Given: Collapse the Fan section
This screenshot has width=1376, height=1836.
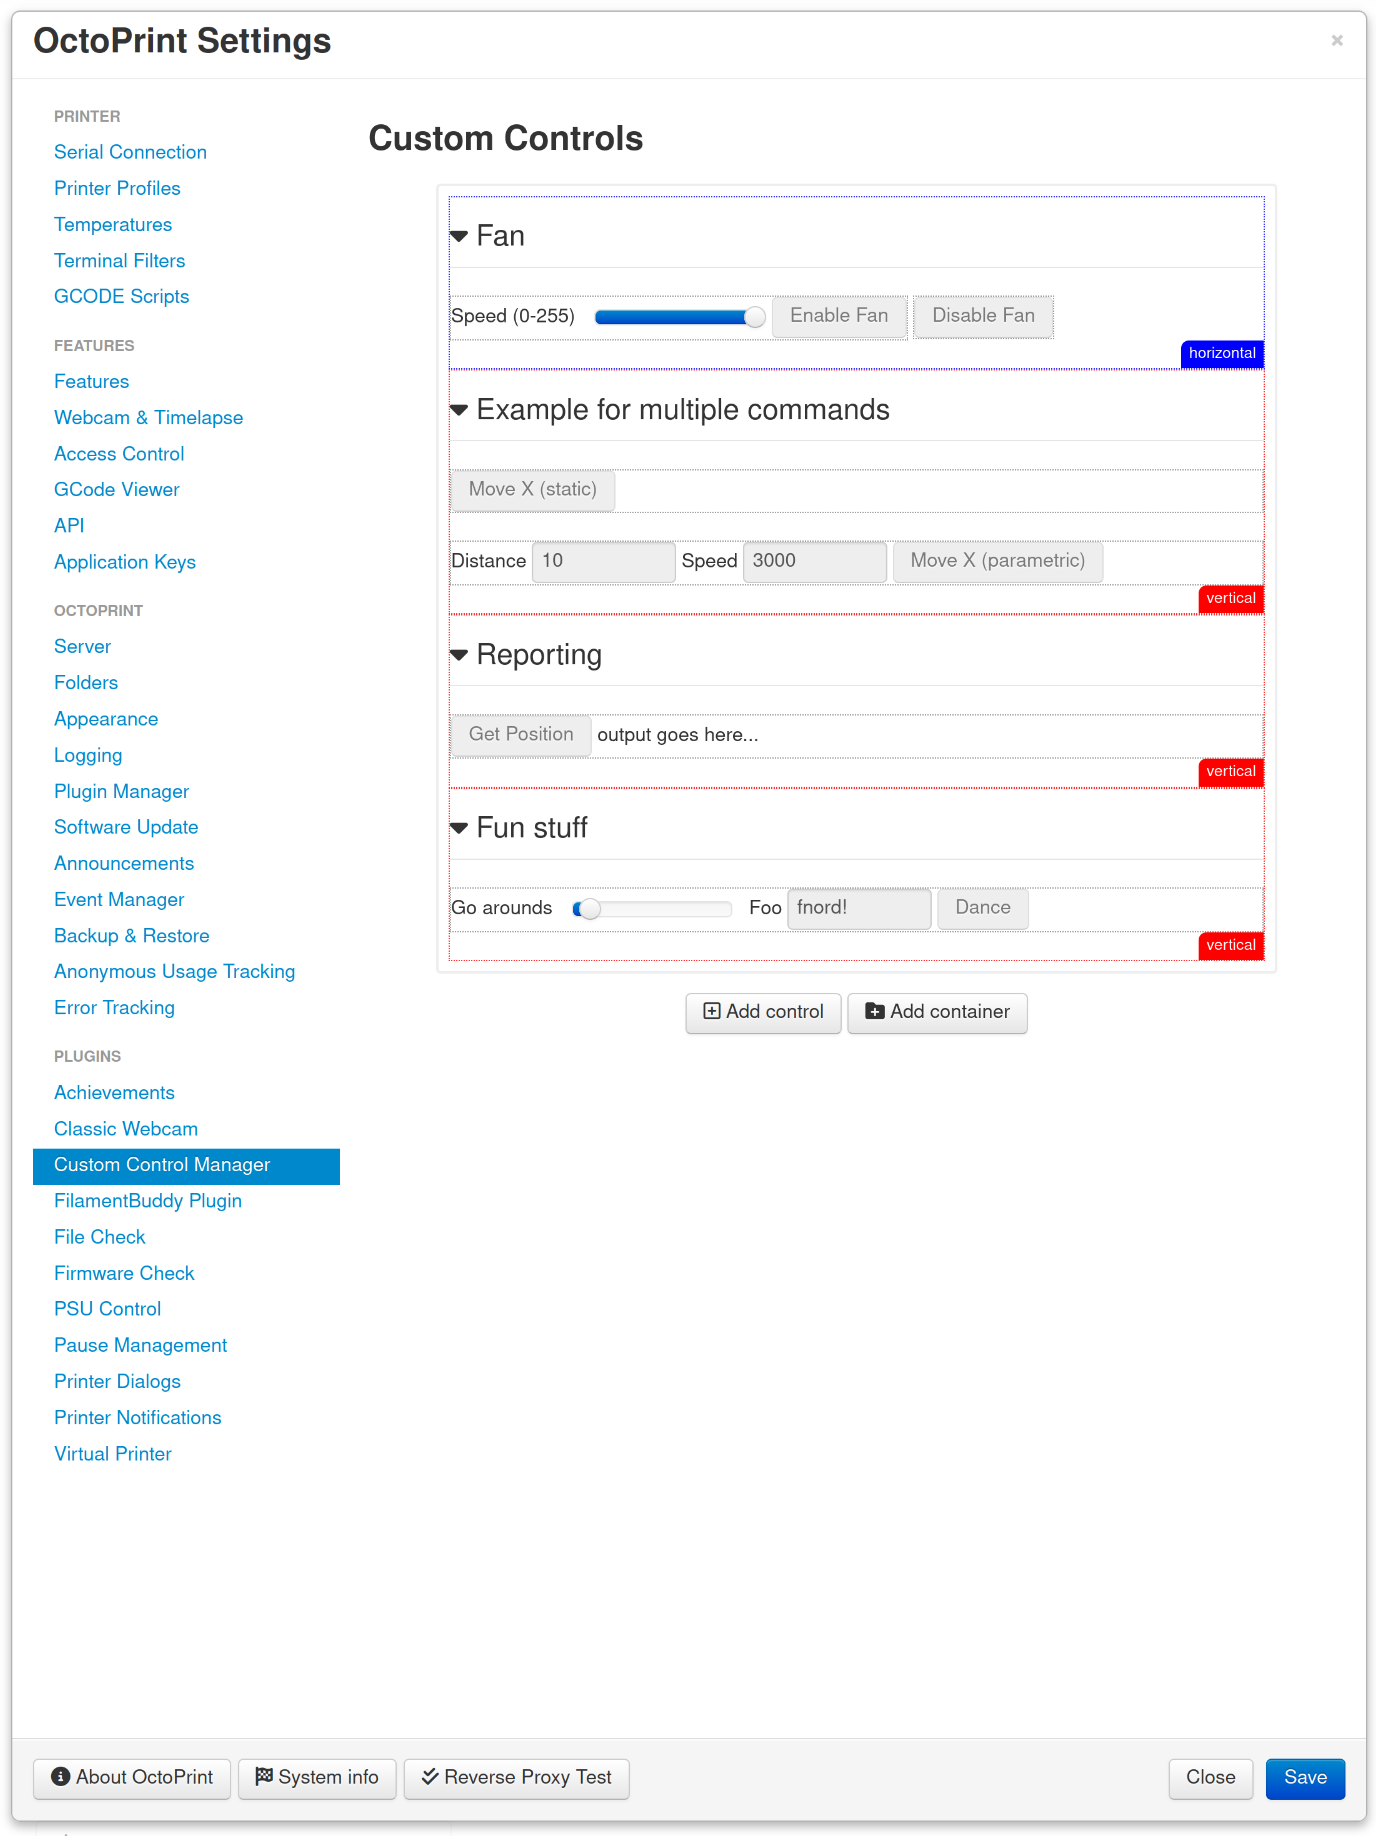Looking at the screenshot, I should [460, 237].
